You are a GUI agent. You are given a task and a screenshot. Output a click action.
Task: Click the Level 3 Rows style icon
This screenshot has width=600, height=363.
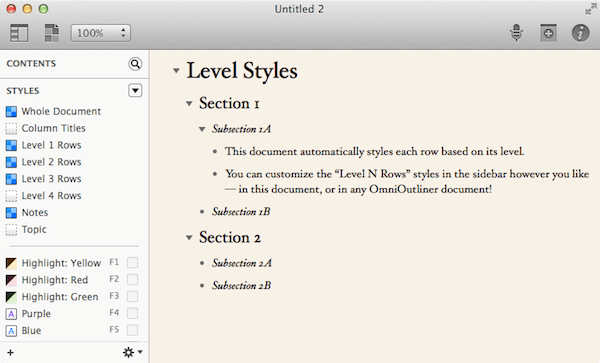[x=11, y=179]
